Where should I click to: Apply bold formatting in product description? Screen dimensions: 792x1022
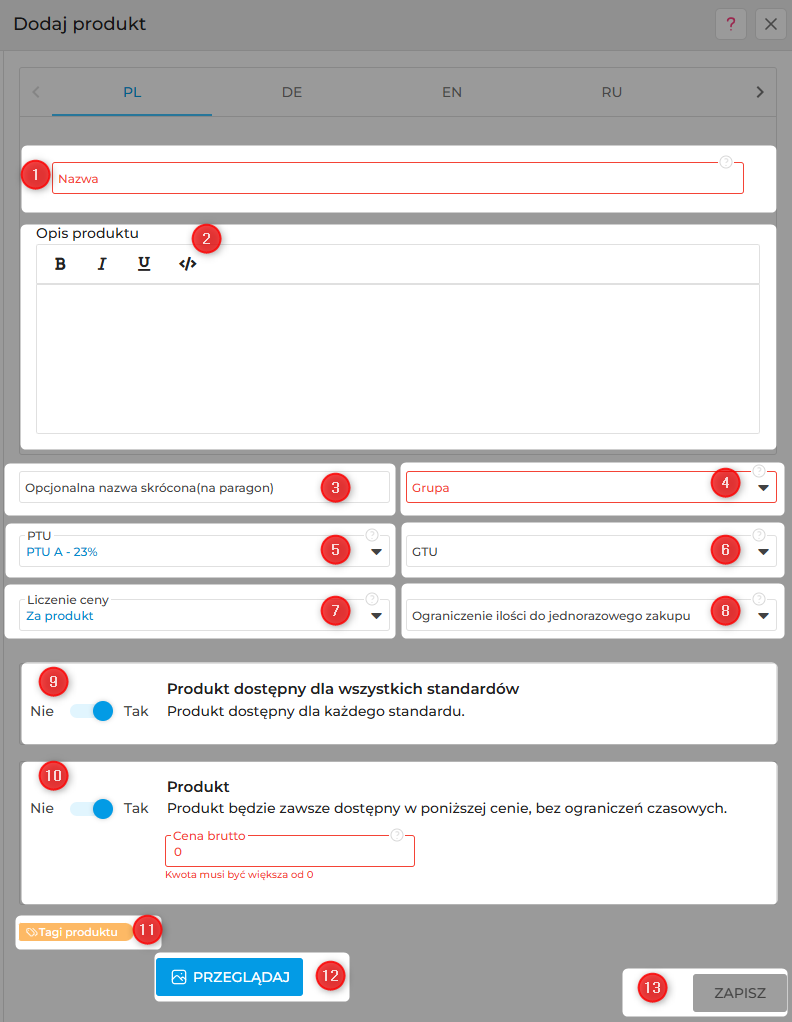(60, 264)
